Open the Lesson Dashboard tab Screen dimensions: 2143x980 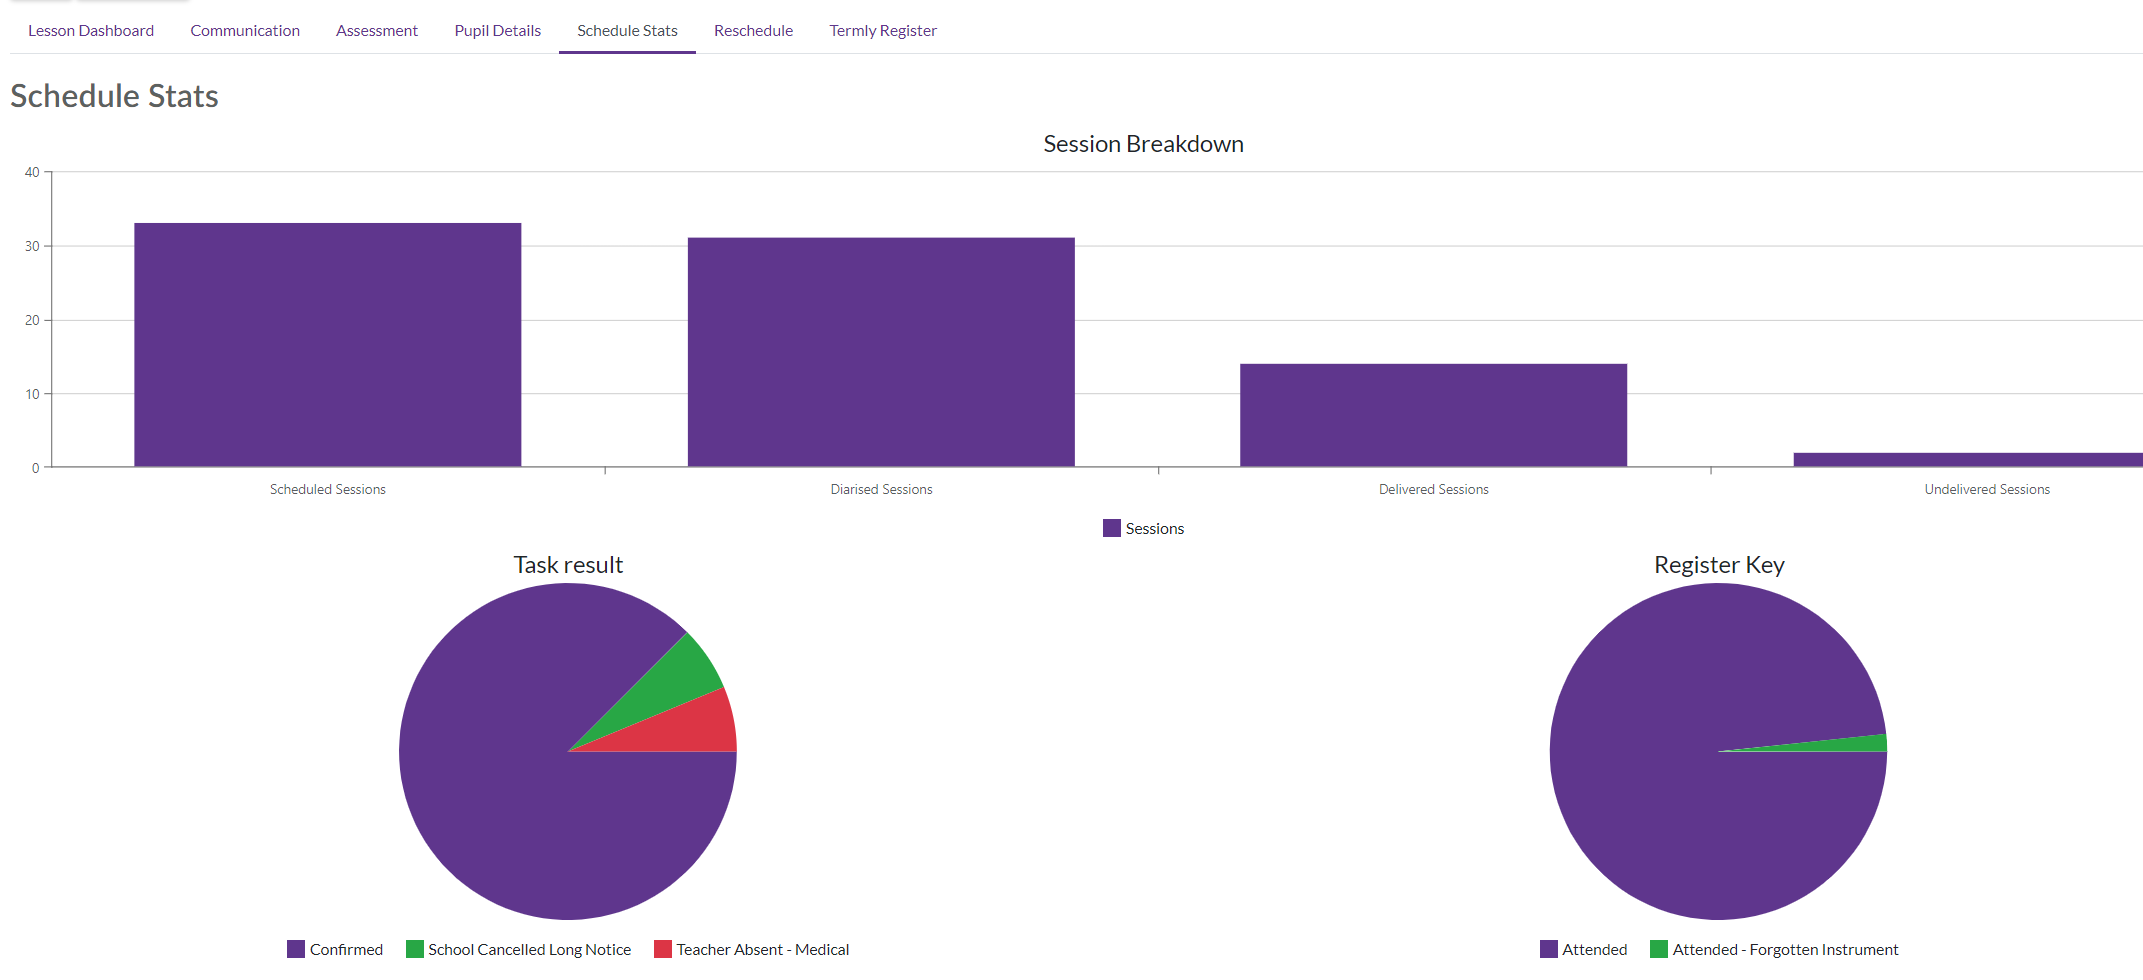click(x=91, y=31)
